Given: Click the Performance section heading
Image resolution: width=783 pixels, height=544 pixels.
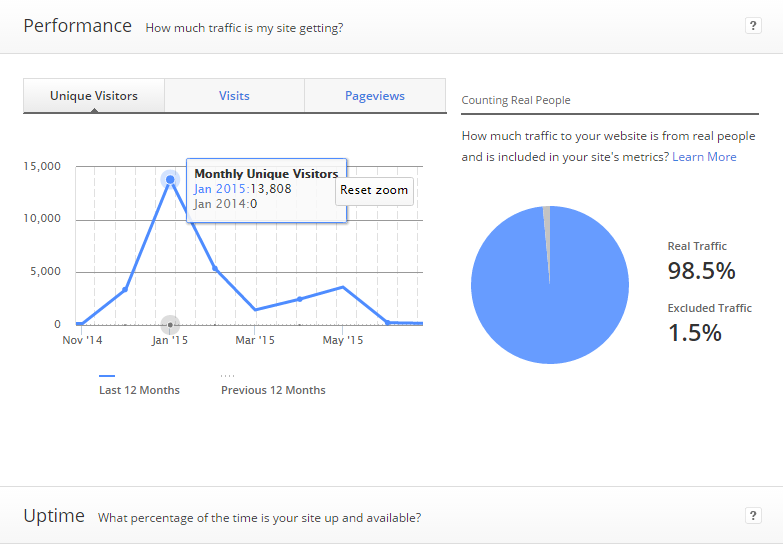Looking at the screenshot, I should tap(77, 25).
